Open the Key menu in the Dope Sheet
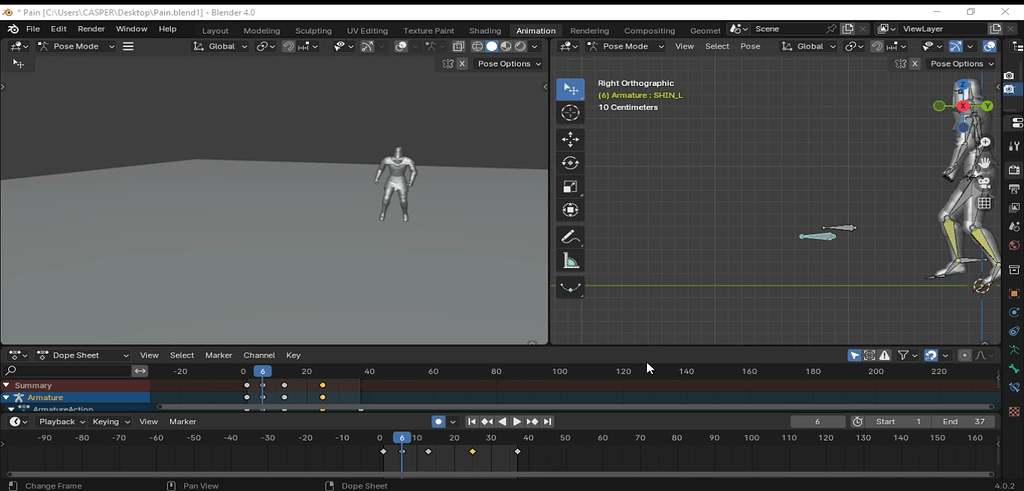This screenshot has width=1024, height=491. pyautogui.click(x=293, y=355)
